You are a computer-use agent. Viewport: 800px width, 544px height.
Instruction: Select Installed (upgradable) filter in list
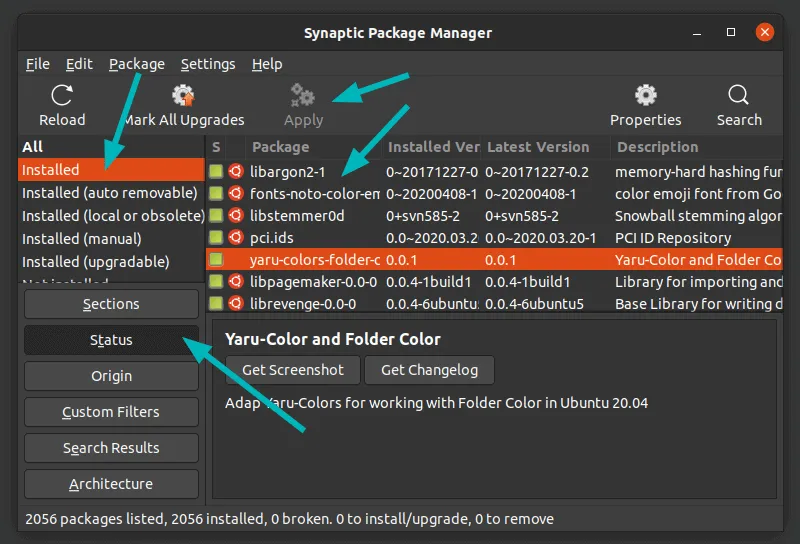pyautogui.click(x=96, y=262)
